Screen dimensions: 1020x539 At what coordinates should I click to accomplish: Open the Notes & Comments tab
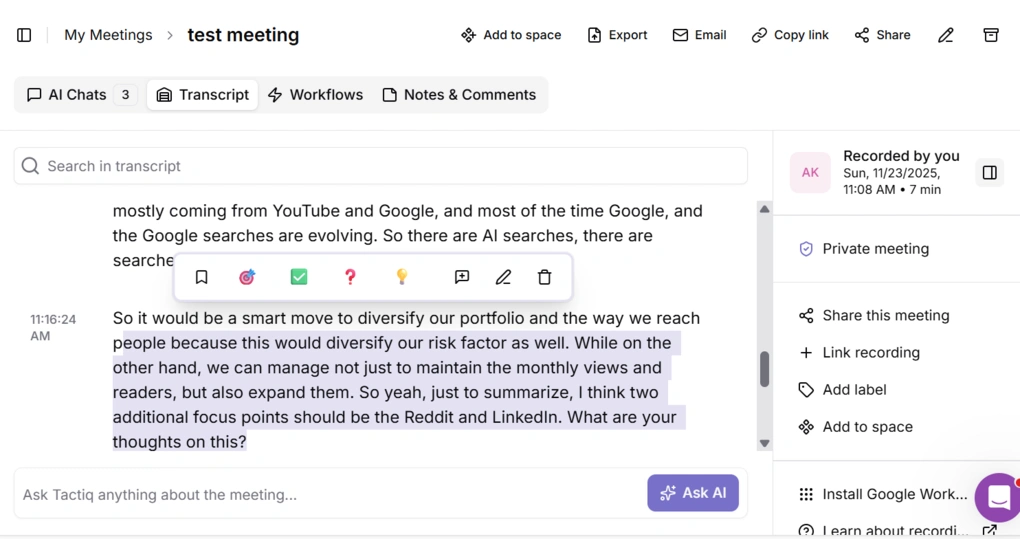(x=459, y=95)
